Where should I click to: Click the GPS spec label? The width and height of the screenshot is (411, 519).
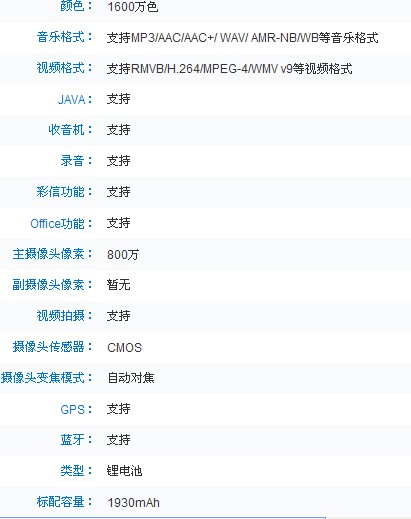tap(73, 409)
